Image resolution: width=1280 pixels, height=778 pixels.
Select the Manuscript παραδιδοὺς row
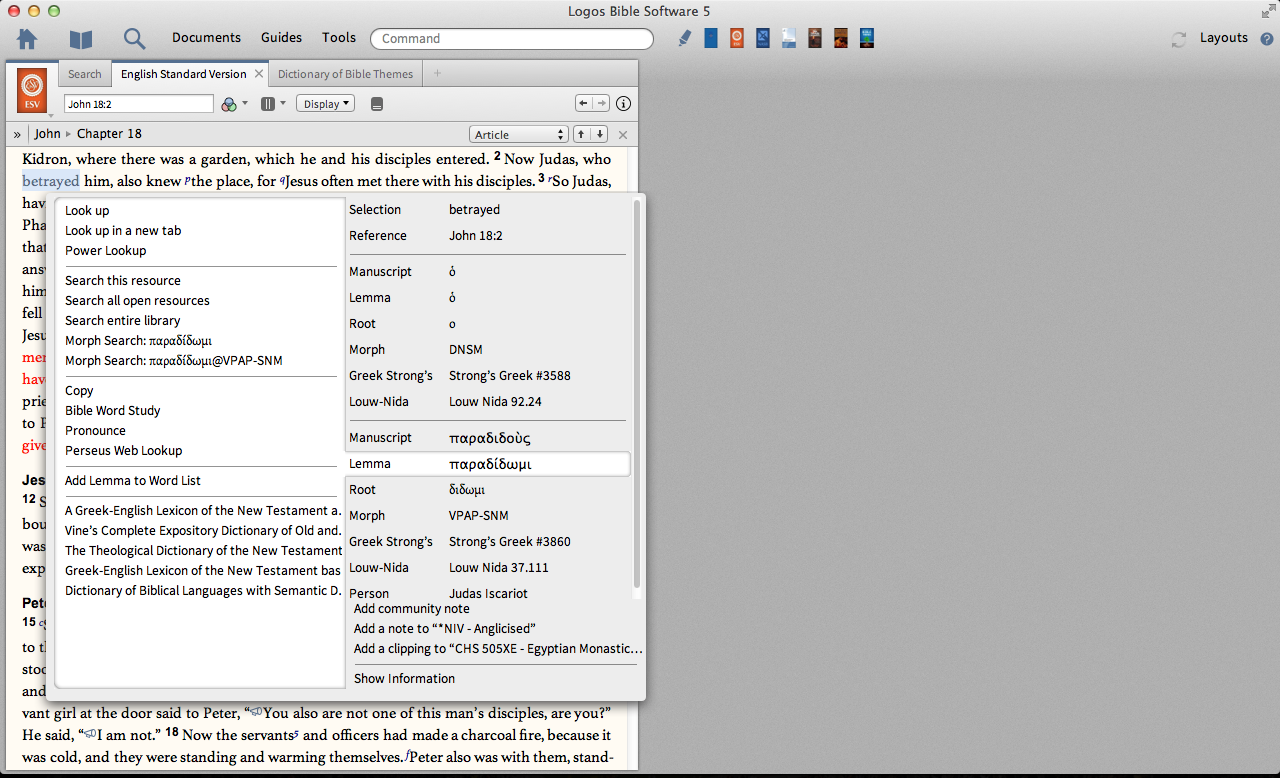coord(487,438)
